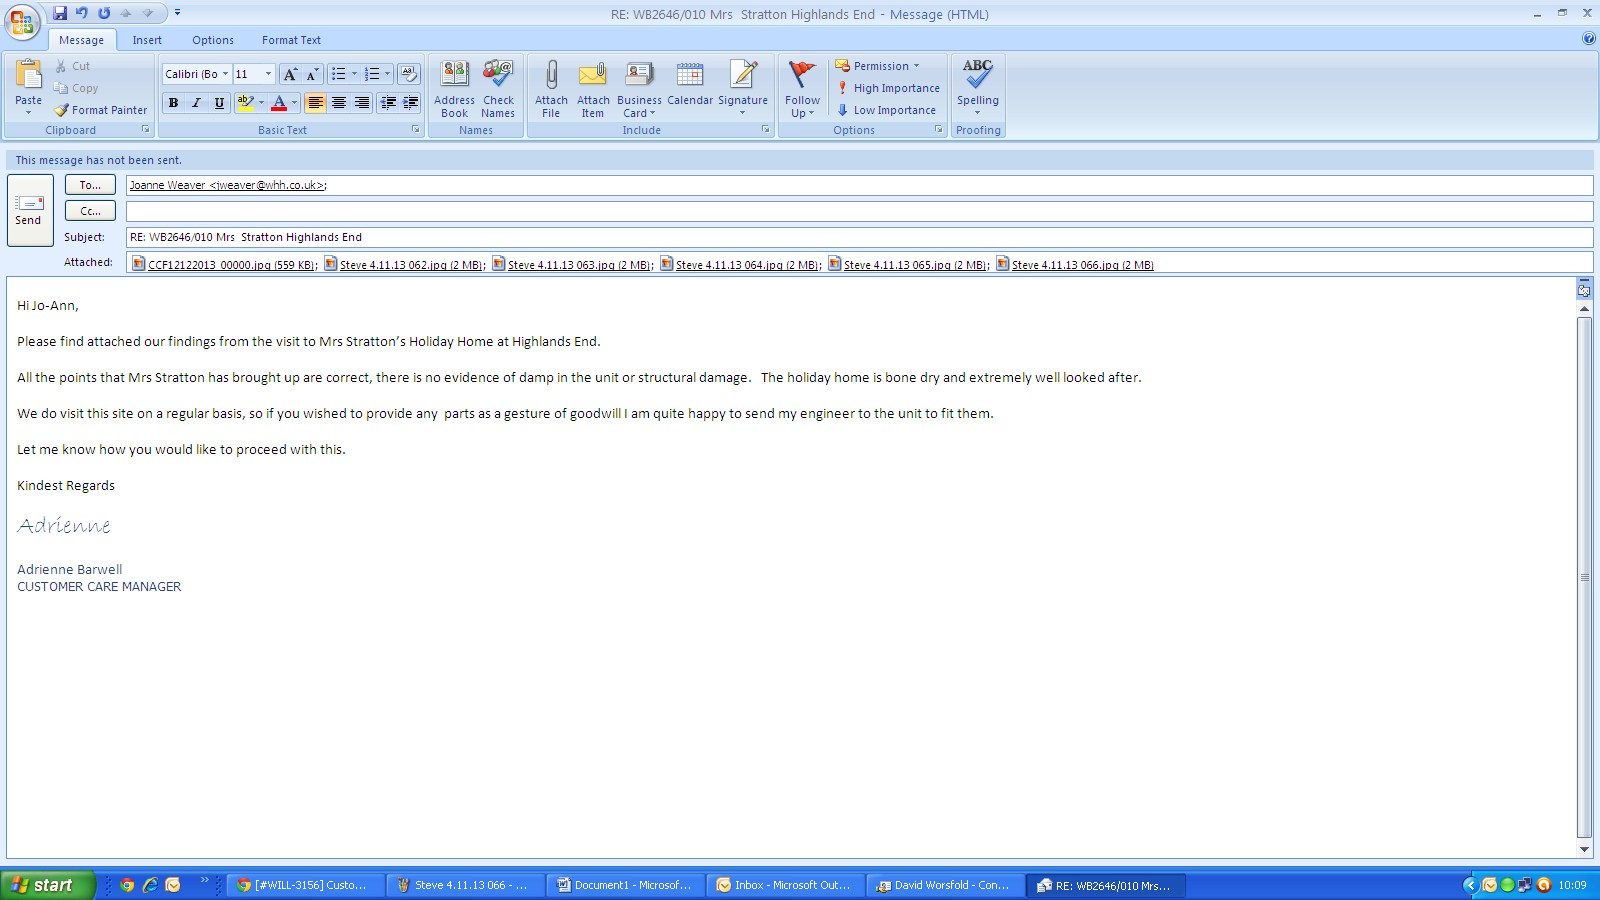
Task: Center the paragraph text
Action: pos(339,102)
